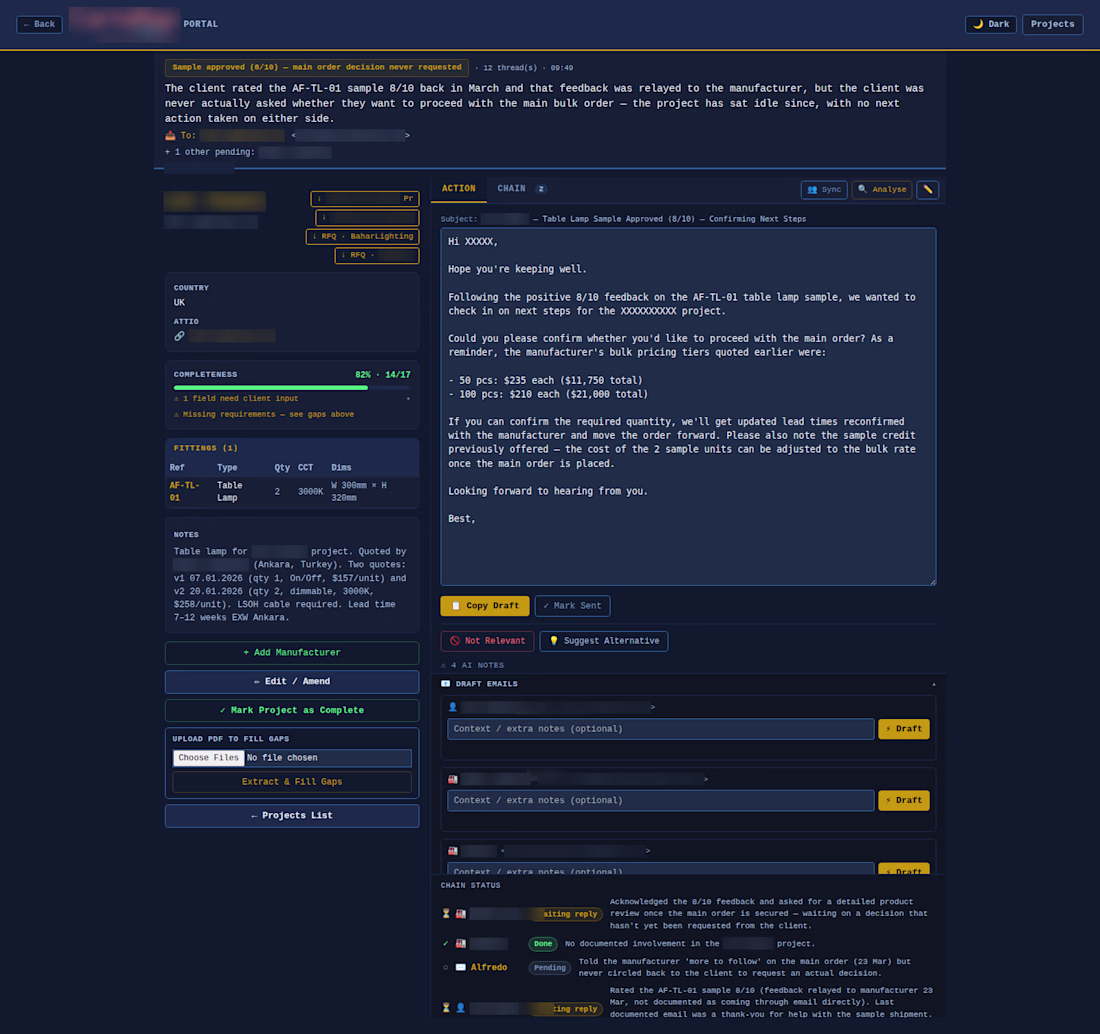Click the inbox tray icon beside To:

tap(170, 135)
